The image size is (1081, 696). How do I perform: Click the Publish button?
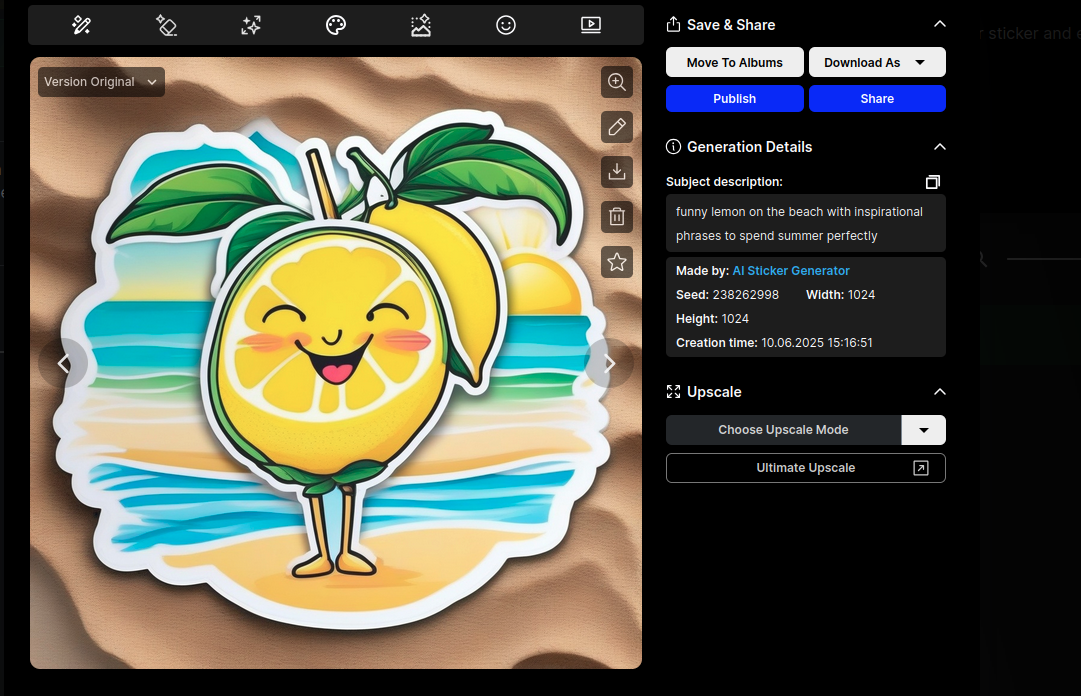click(x=734, y=98)
